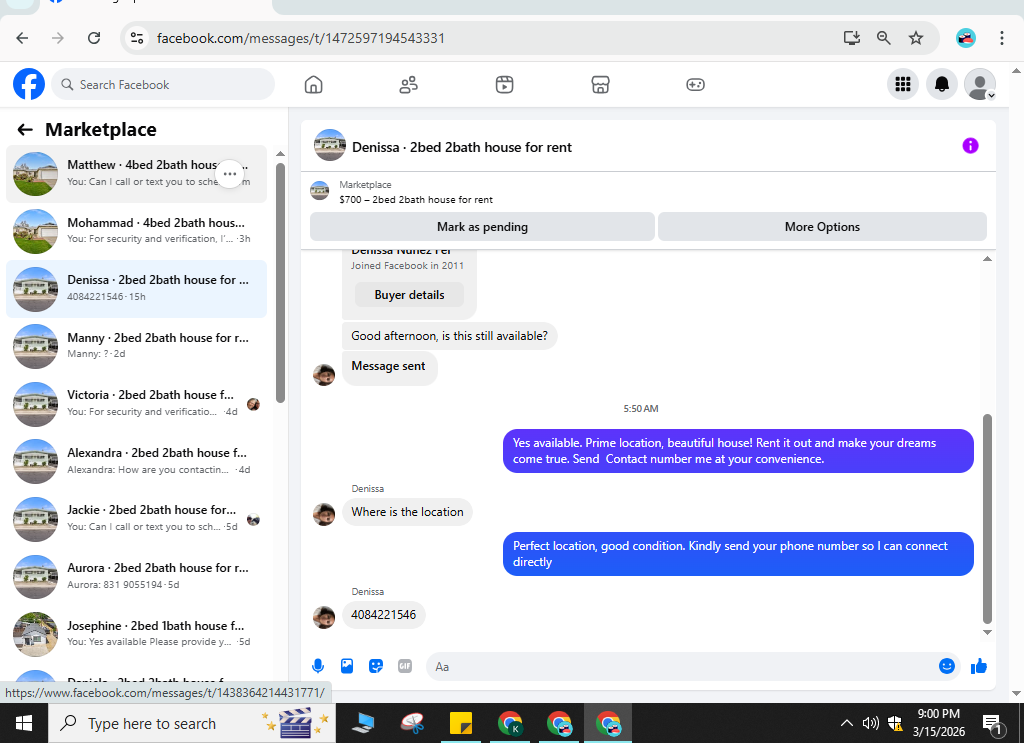Viewport: 1024px width, 743px height.
Task: Bookmark this page with star icon
Action: (x=916, y=38)
